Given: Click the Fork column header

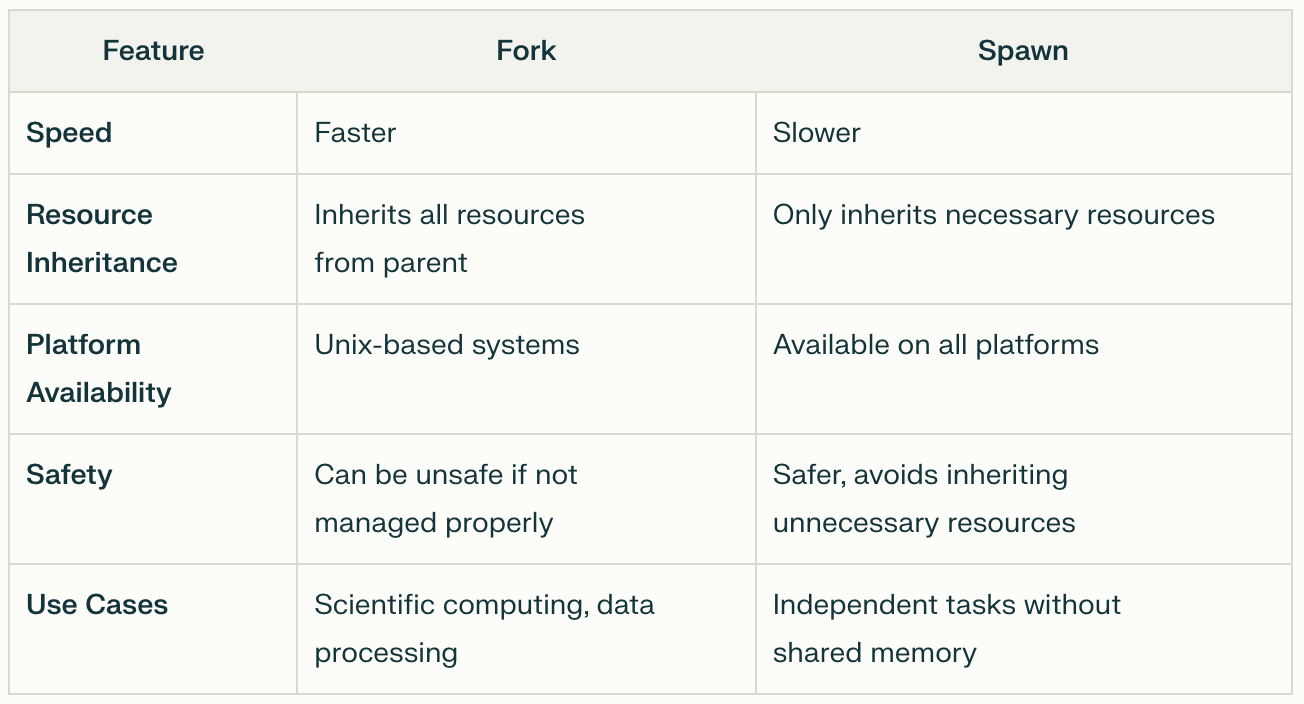Looking at the screenshot, I should pos(526,51).
